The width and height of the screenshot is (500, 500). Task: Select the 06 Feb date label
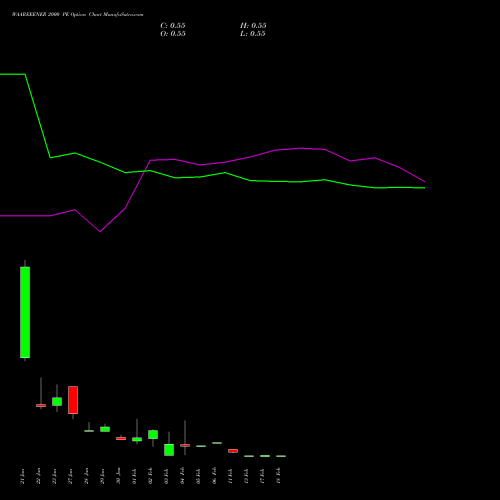pos(215,476)
